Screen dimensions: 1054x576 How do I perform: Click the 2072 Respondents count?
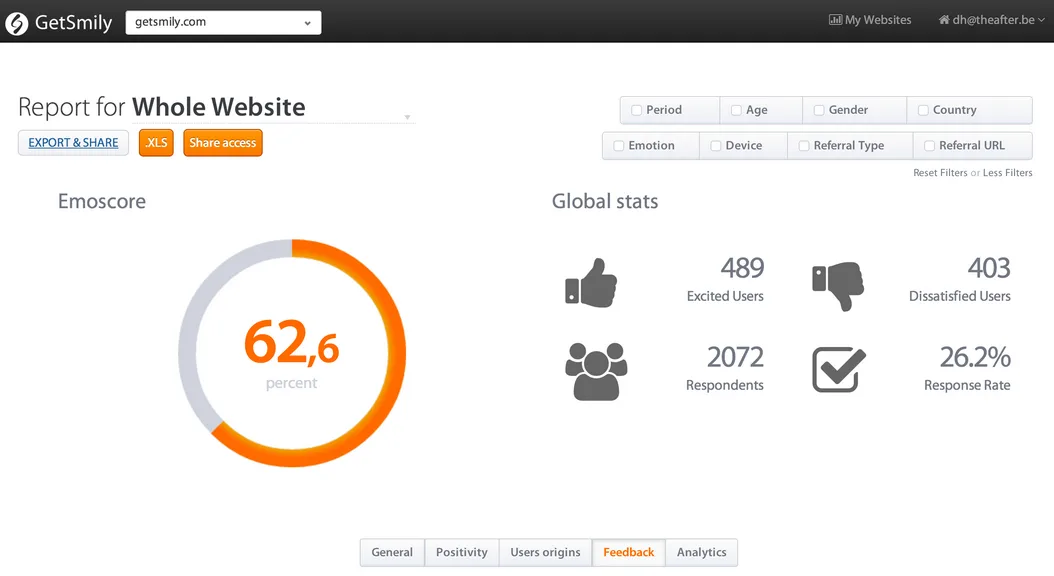[x=735, y=358]
